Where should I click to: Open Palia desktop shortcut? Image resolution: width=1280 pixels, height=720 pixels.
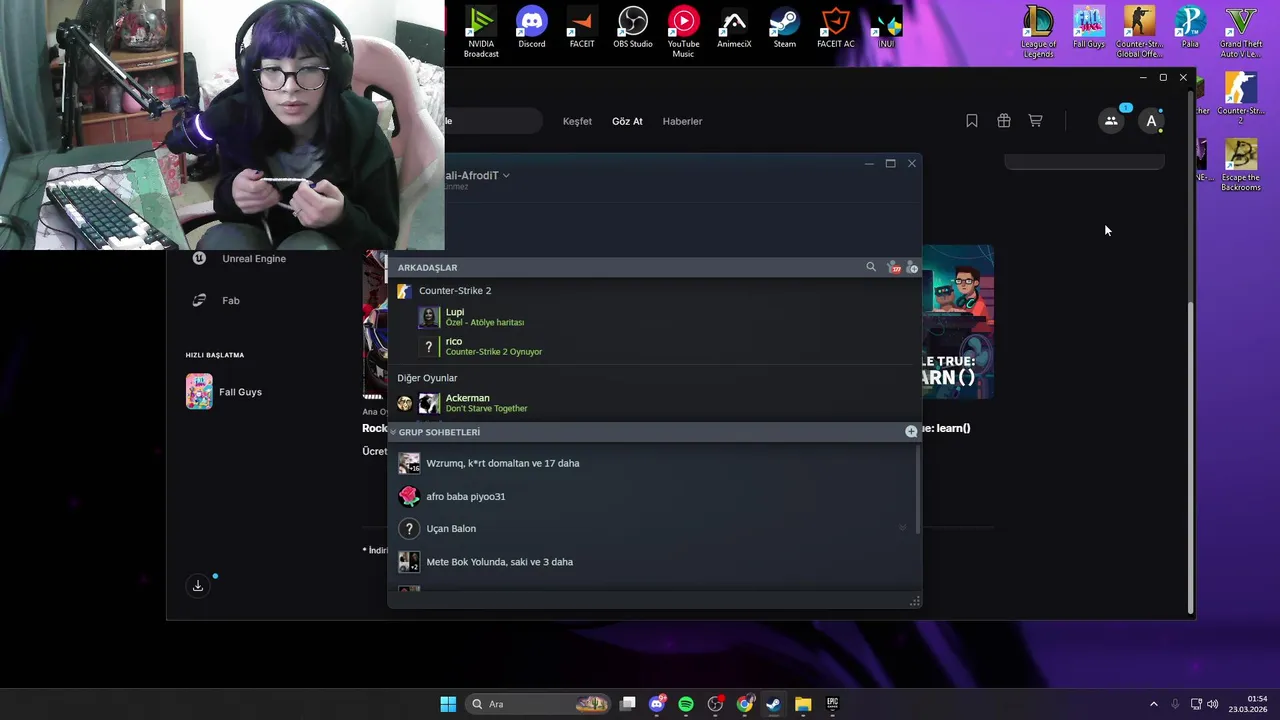coord(1190,28)
